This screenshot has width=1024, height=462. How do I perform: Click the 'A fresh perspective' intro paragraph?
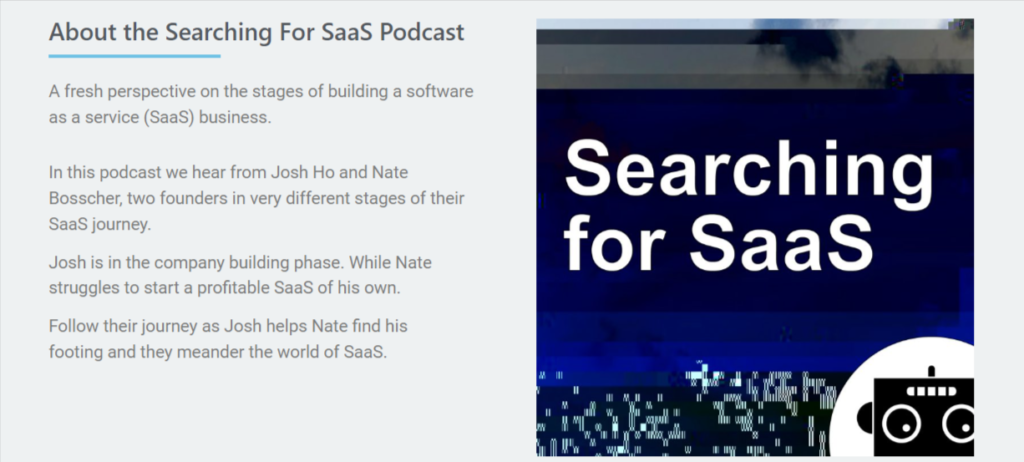click(260, 104)
